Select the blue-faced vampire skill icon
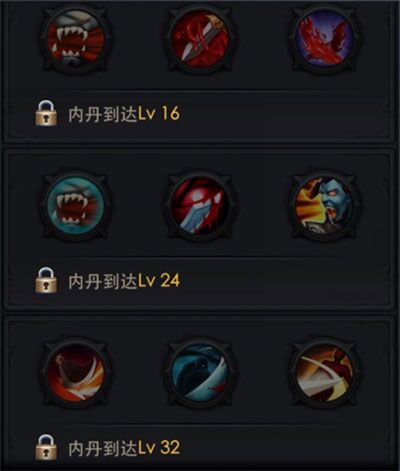The image size is (400, 471). (324, 206)
